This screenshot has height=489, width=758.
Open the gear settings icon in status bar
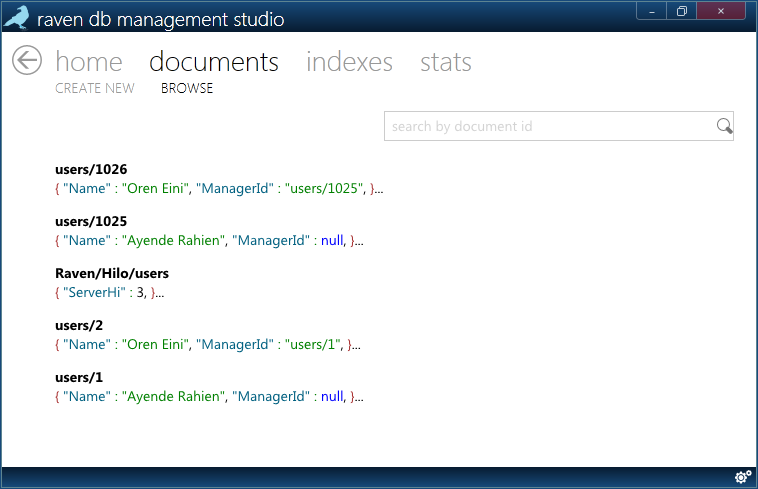[x=743, y=477]
